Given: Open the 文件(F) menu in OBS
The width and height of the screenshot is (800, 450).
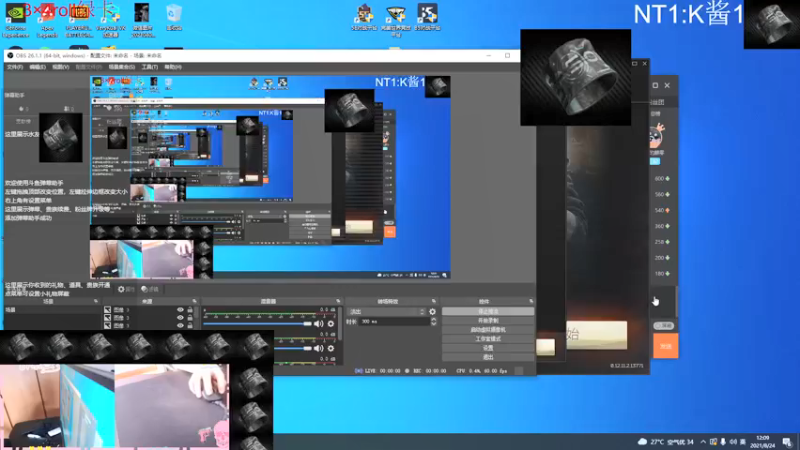Looking at the screenshot, I should click(15, 67).
